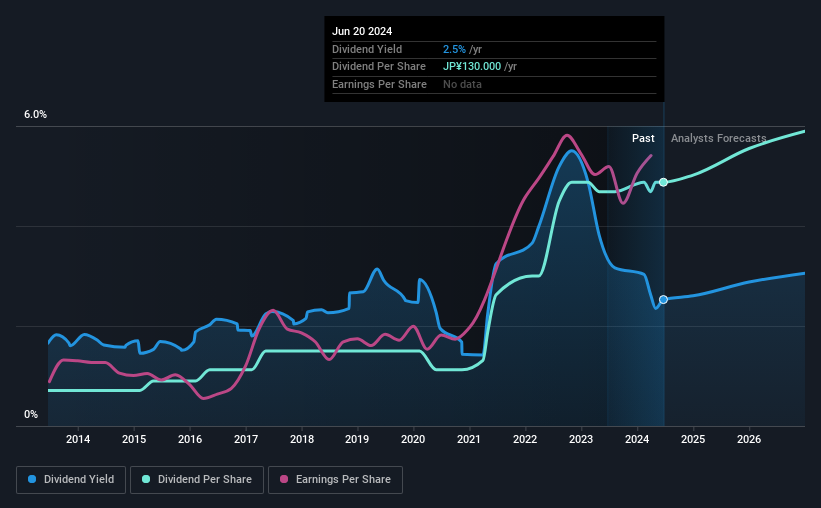The image size is (821, 508).
Task: Select the teal Dividend Per Share data point marker
Action: pyautogui.click(x=663, y=182)
